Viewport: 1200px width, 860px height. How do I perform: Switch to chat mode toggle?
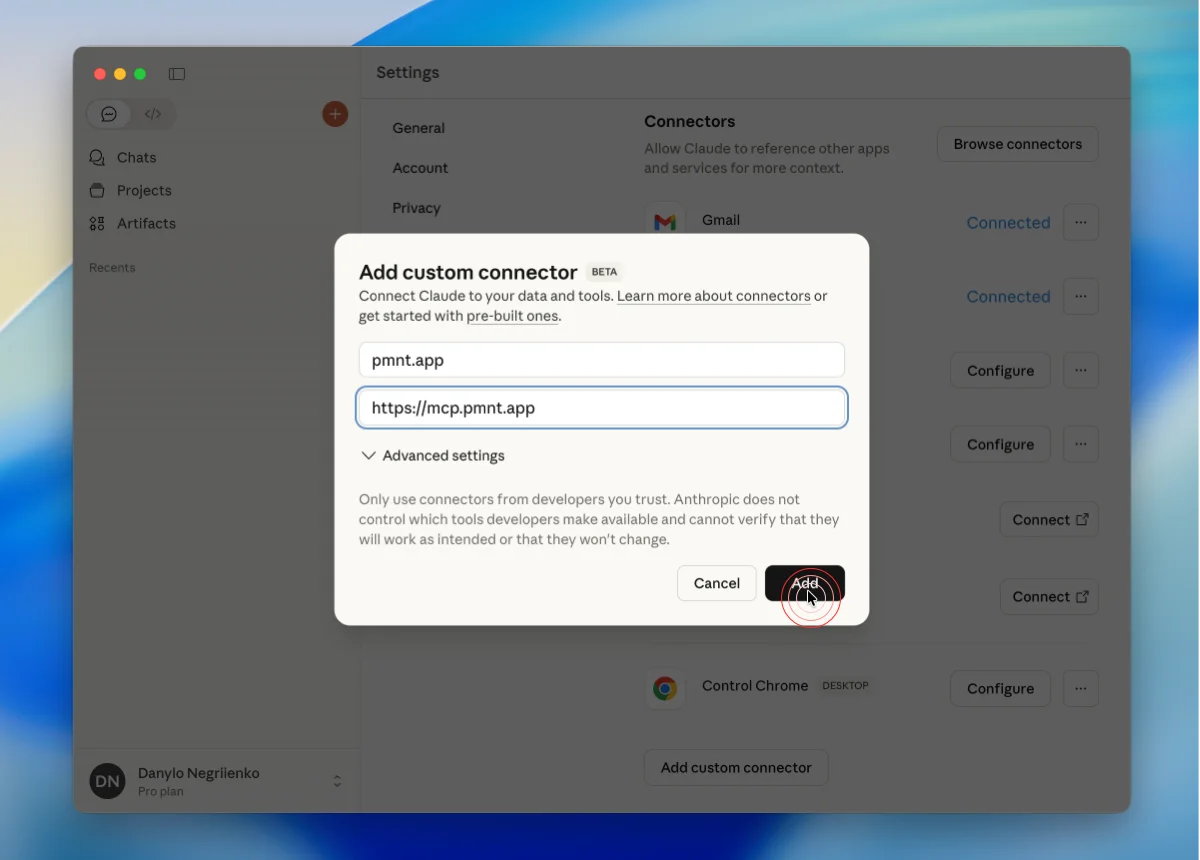pyautogui.click(x=109, y=114)
